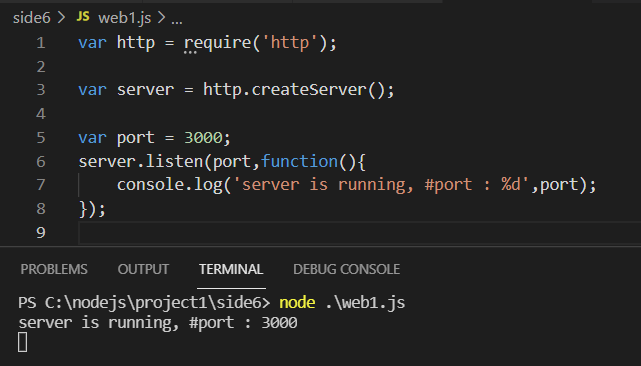Click console.log on line 7
This screenshot has width=641, height=366.
(x=170, y=185)
